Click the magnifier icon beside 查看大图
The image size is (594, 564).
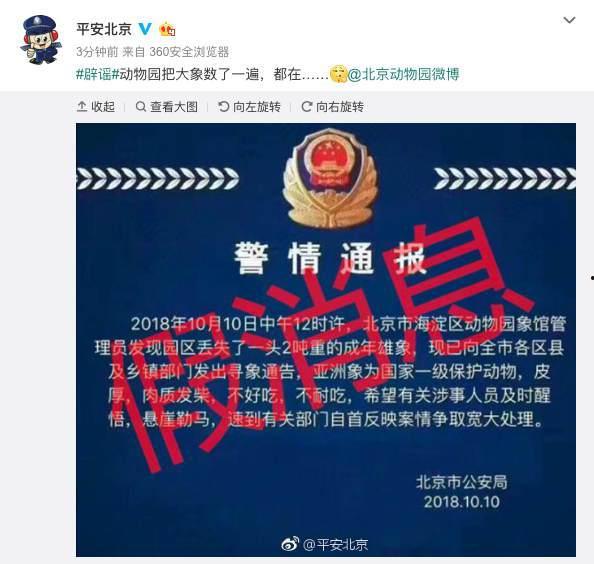(141, 107)
